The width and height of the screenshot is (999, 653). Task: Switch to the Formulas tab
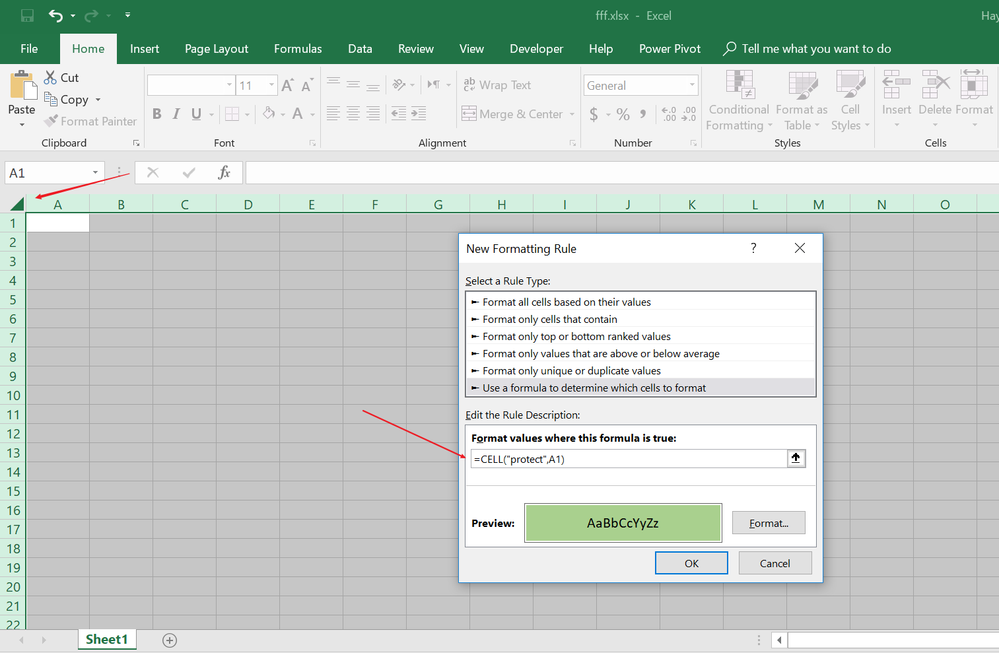coord(298,48)
